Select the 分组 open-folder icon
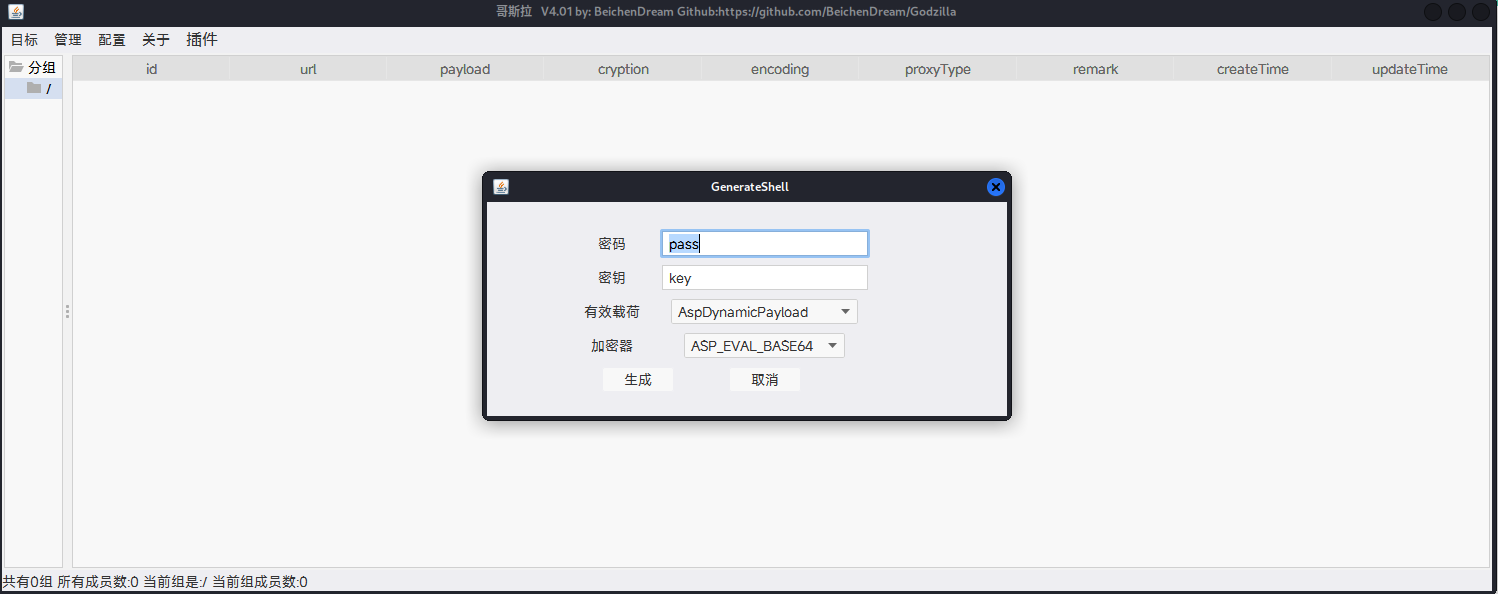 16,67
